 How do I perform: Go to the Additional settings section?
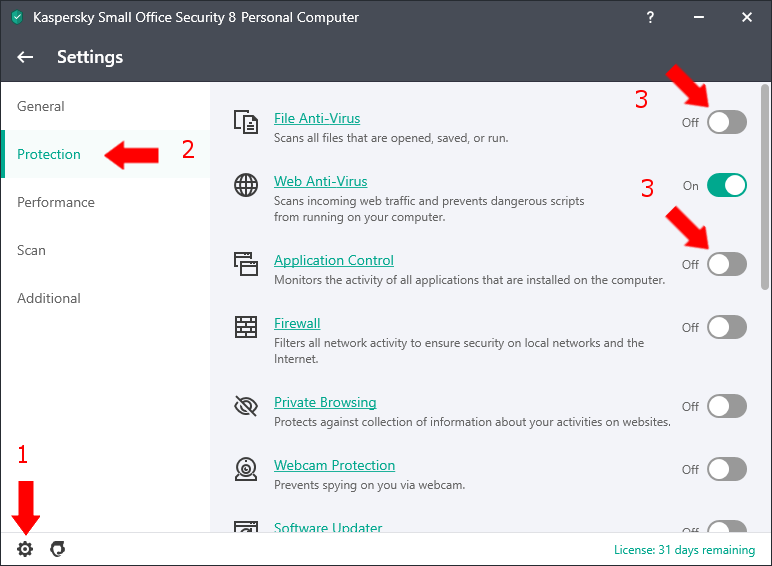coord(105,298)
